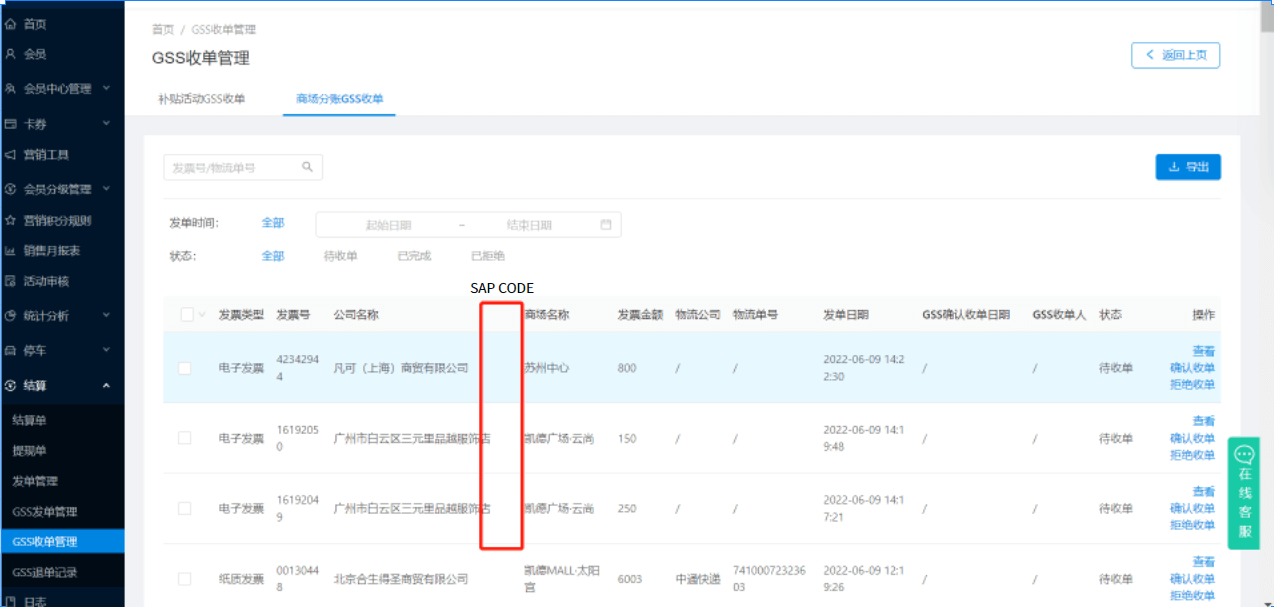This screenshot has height=607, width=1274.
Task: Open the selection dropdown arrow beside the header checkbox
Action: [202, 315]
